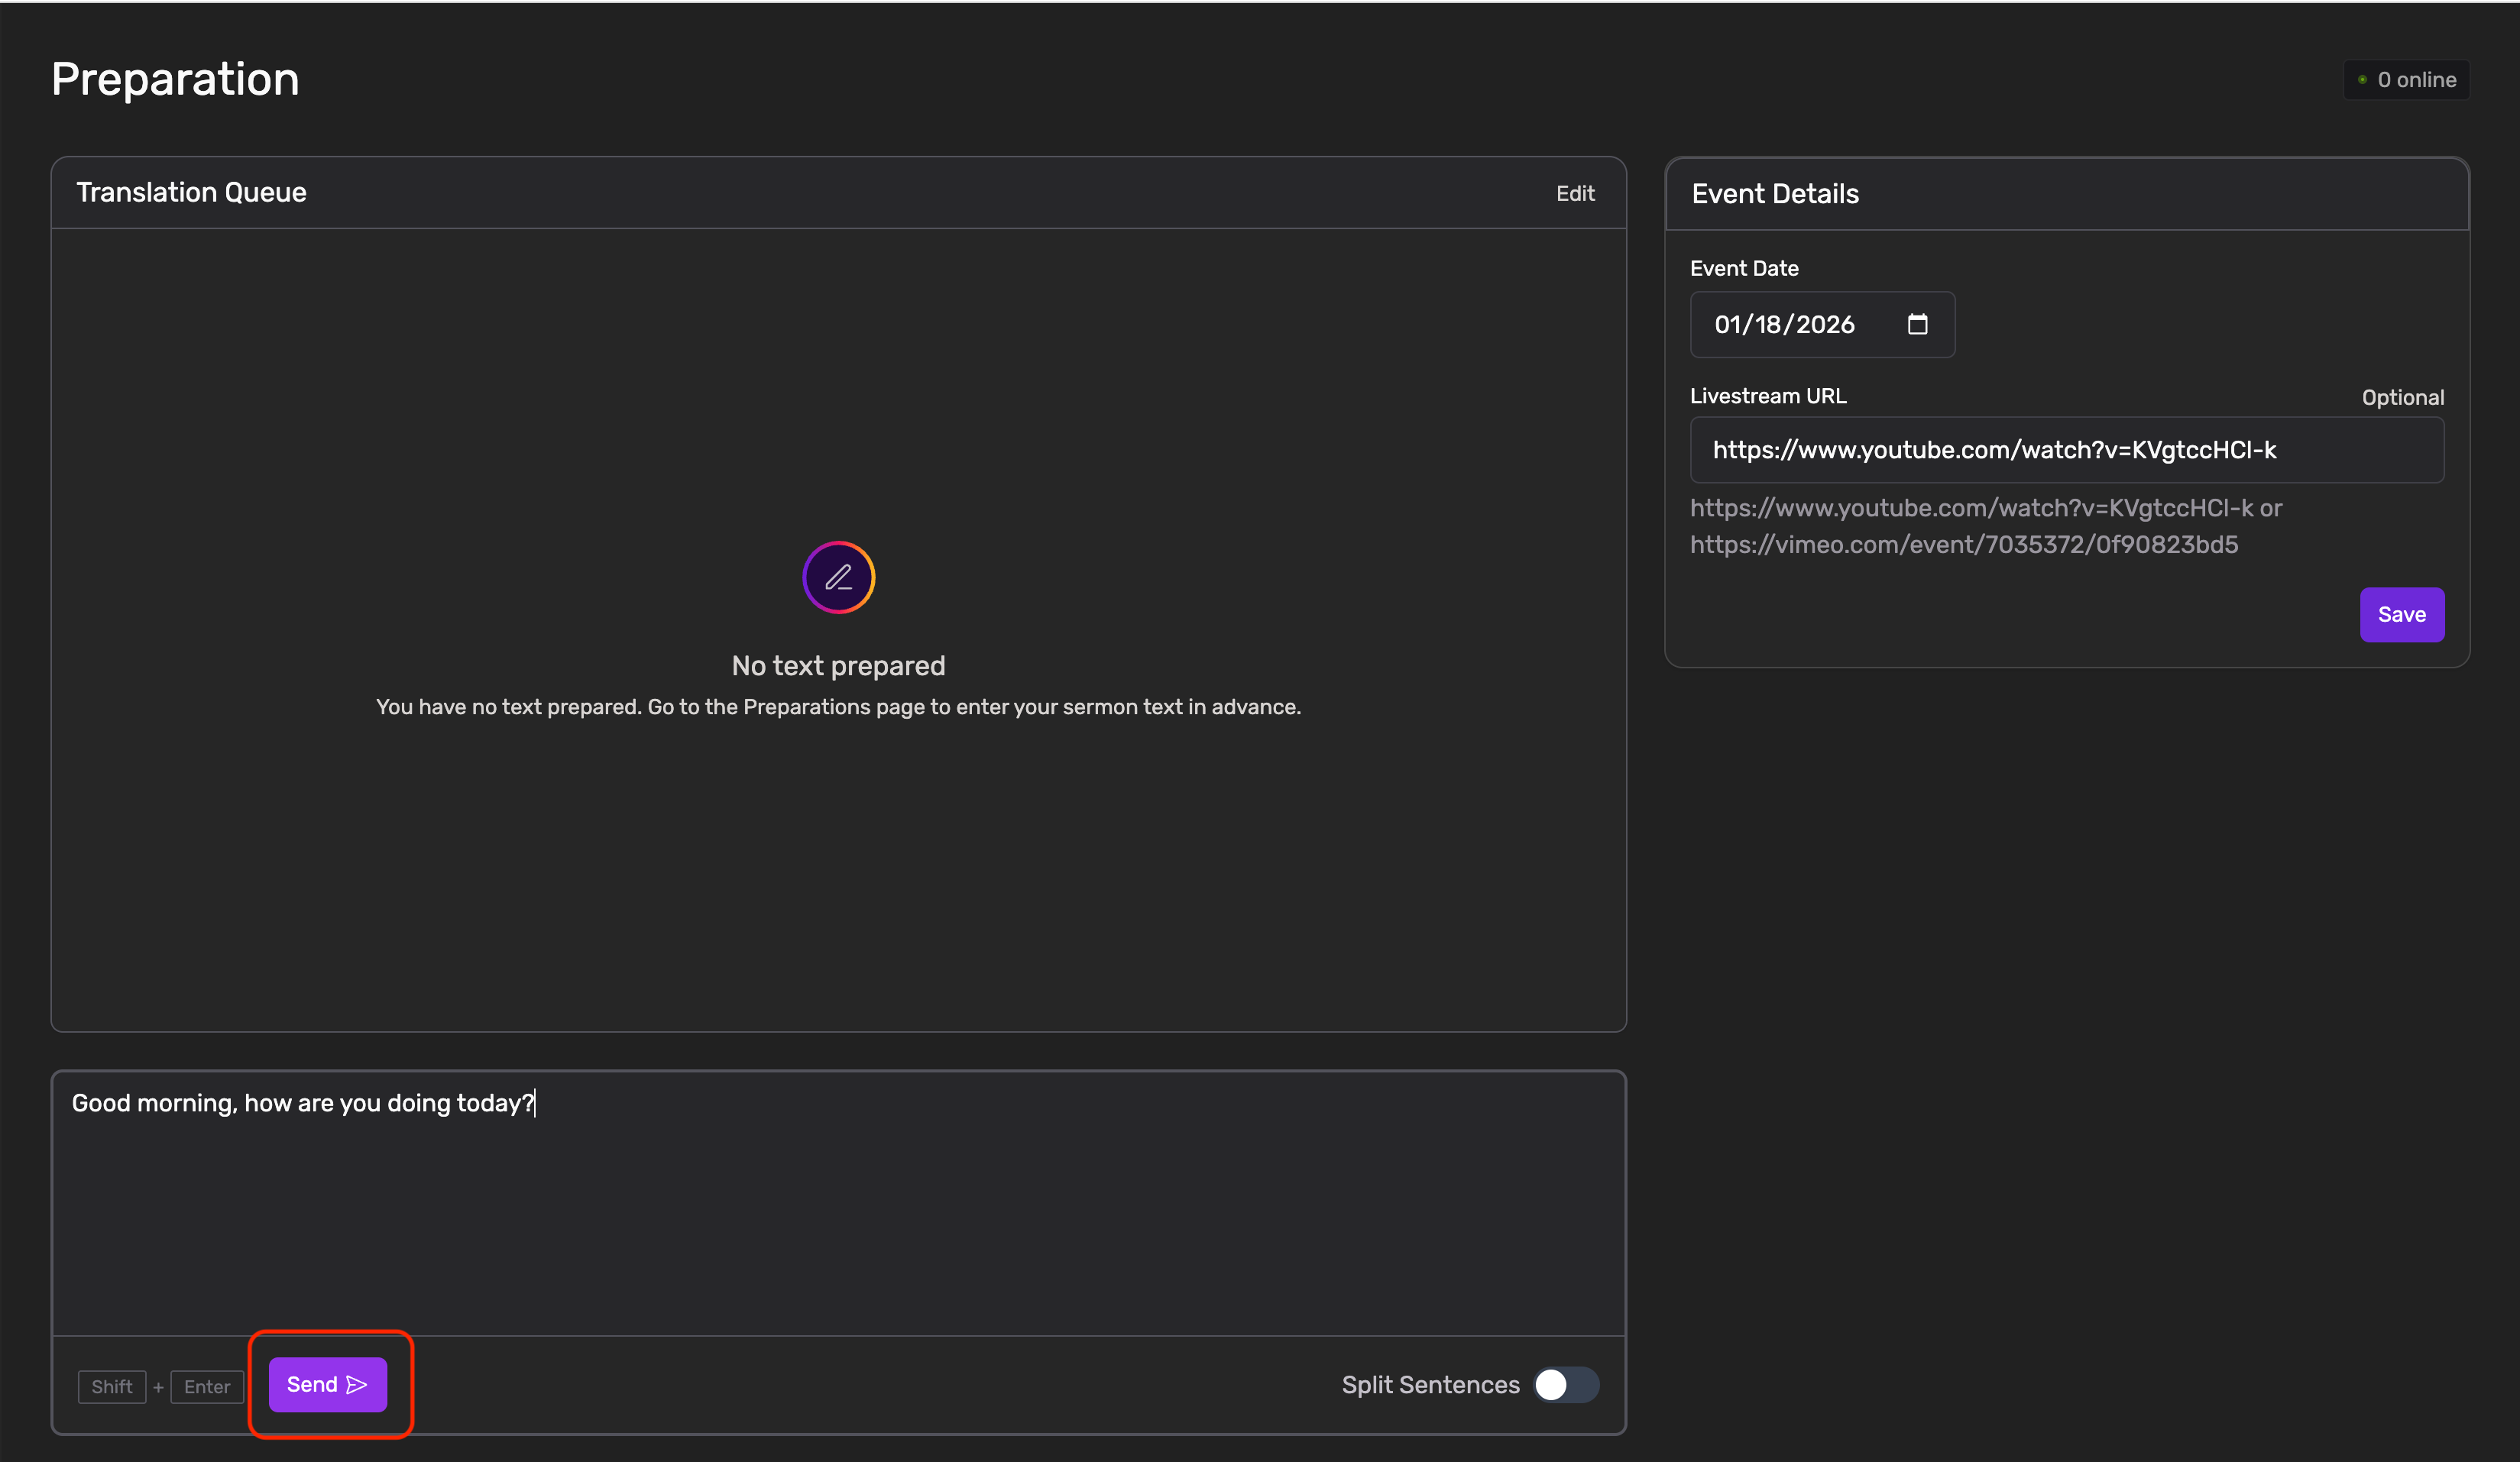Click the Enter key hint badge
This screenshot has height=1462, width=2520.
click(x=207, y=1387)
